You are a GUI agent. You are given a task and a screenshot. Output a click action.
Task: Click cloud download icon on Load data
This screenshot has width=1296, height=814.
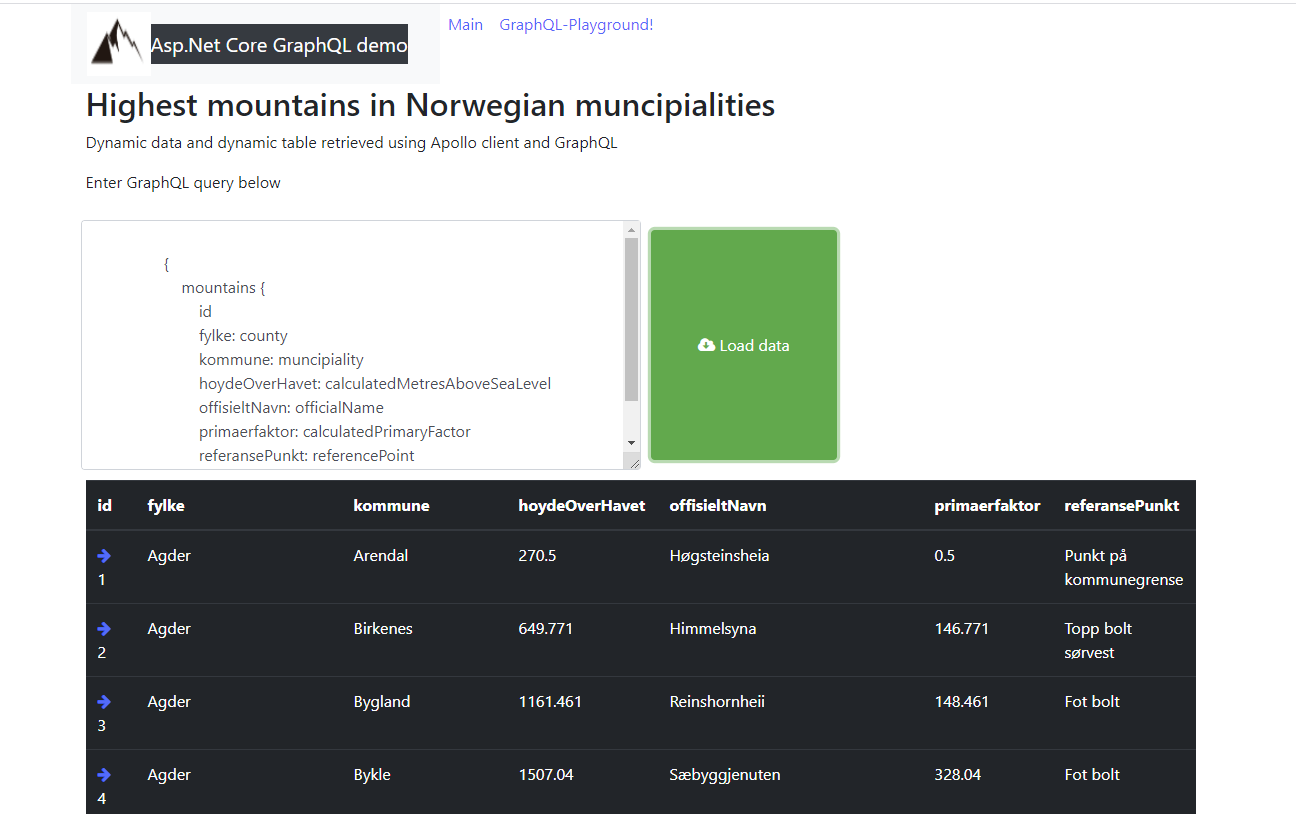pos(706,345)
